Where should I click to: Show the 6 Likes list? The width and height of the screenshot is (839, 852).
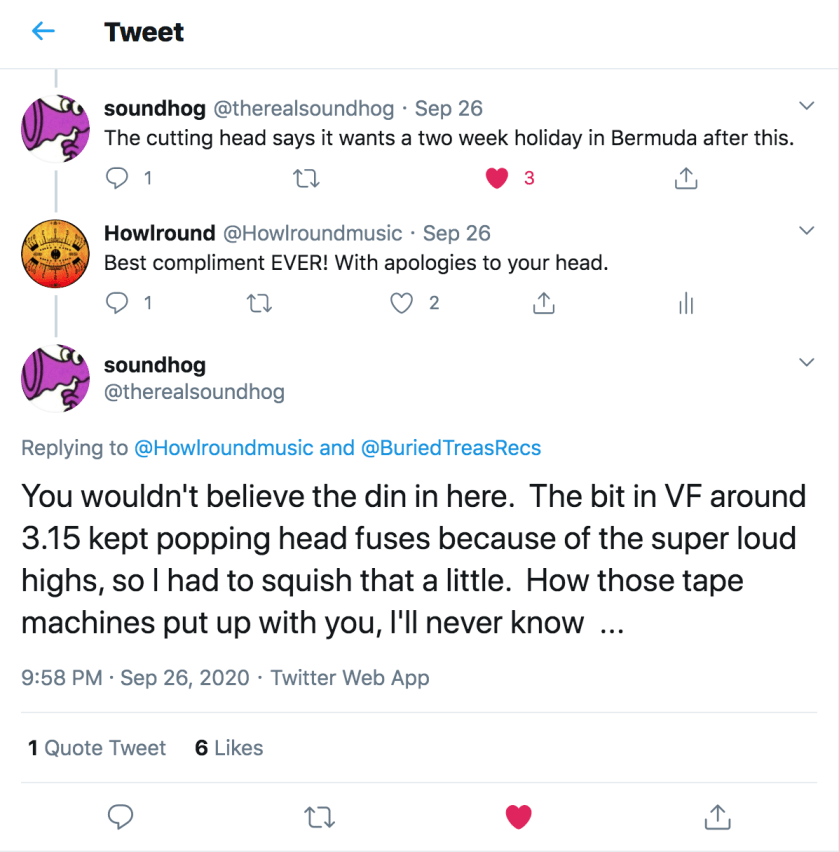tap(229, 747)
